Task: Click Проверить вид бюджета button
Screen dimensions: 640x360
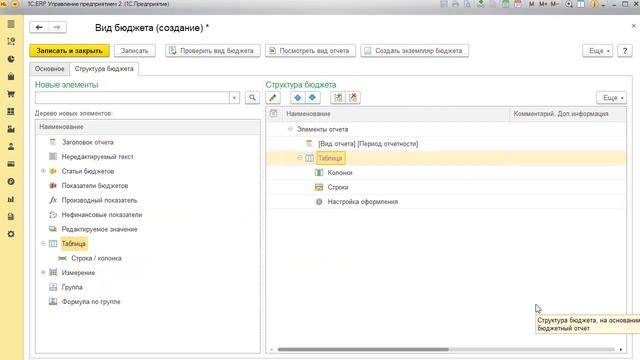Action: (213, 51)
